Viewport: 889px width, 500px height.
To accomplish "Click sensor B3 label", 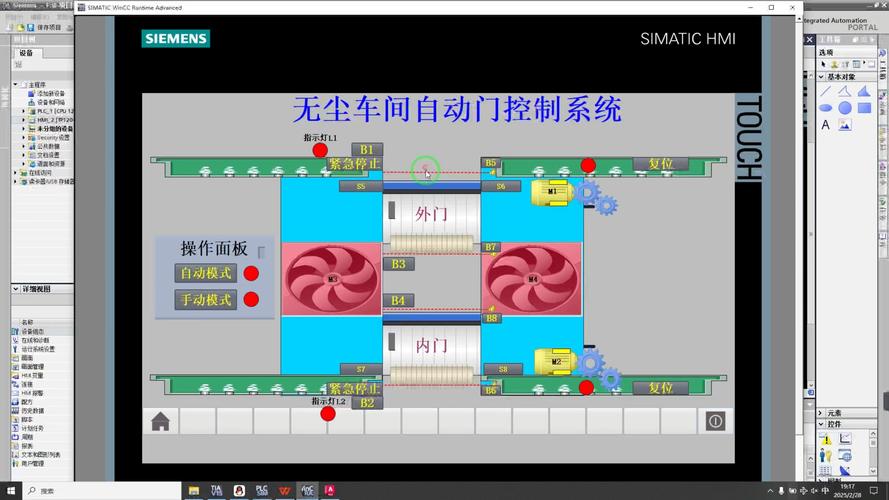I will tap(399, 264).
